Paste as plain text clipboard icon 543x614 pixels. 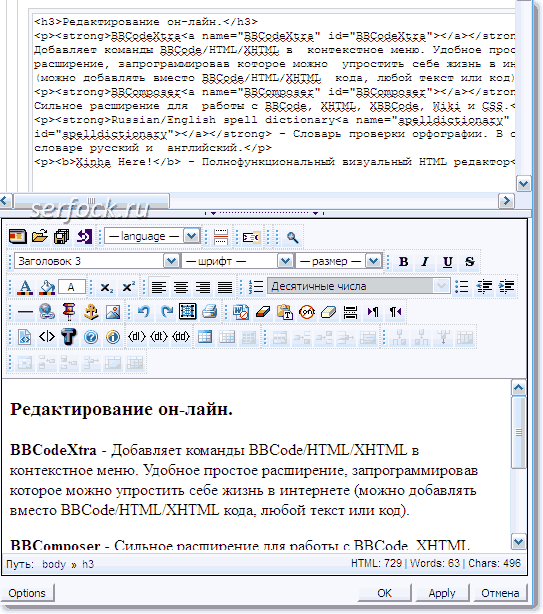pyautogui.click(x=285, y=312)
